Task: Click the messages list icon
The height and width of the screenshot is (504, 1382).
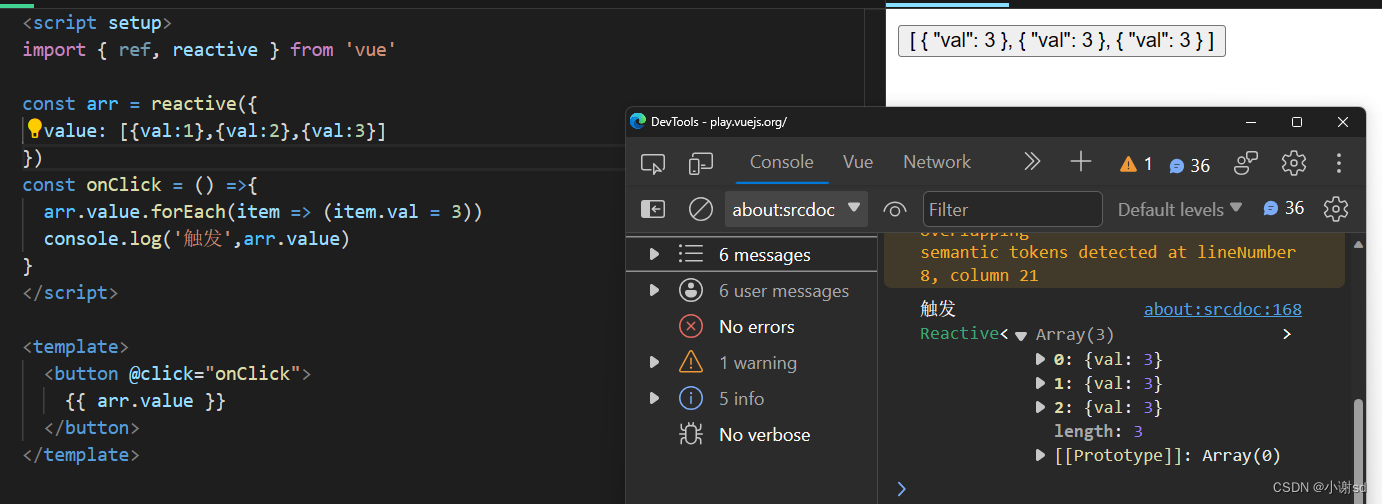Action: point(691,255)
